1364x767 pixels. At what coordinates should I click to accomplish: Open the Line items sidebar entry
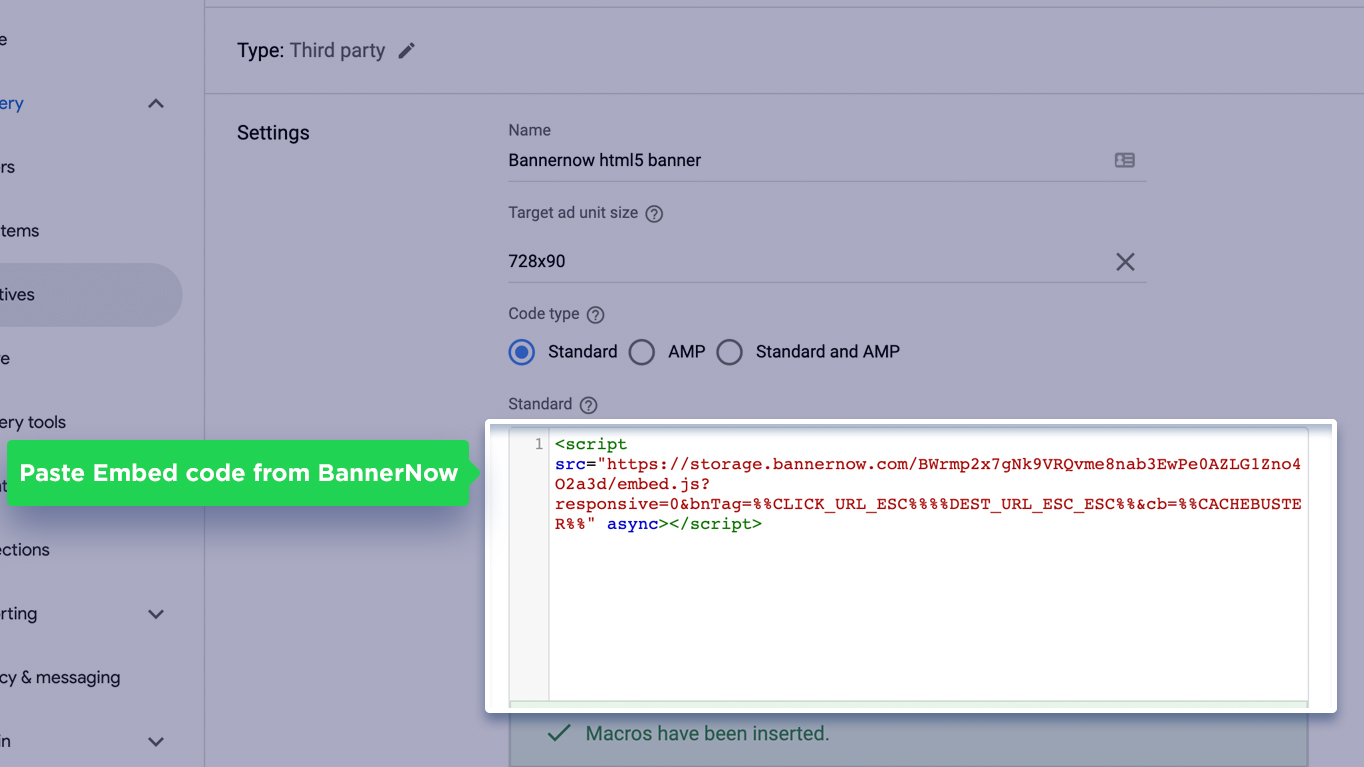20,231
